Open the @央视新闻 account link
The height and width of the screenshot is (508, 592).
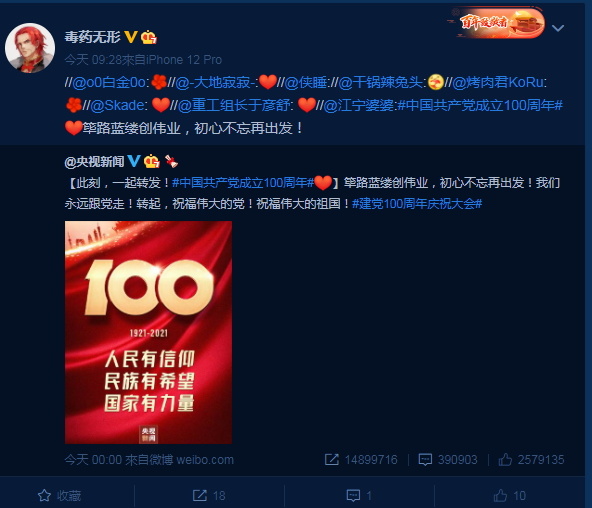94,162
